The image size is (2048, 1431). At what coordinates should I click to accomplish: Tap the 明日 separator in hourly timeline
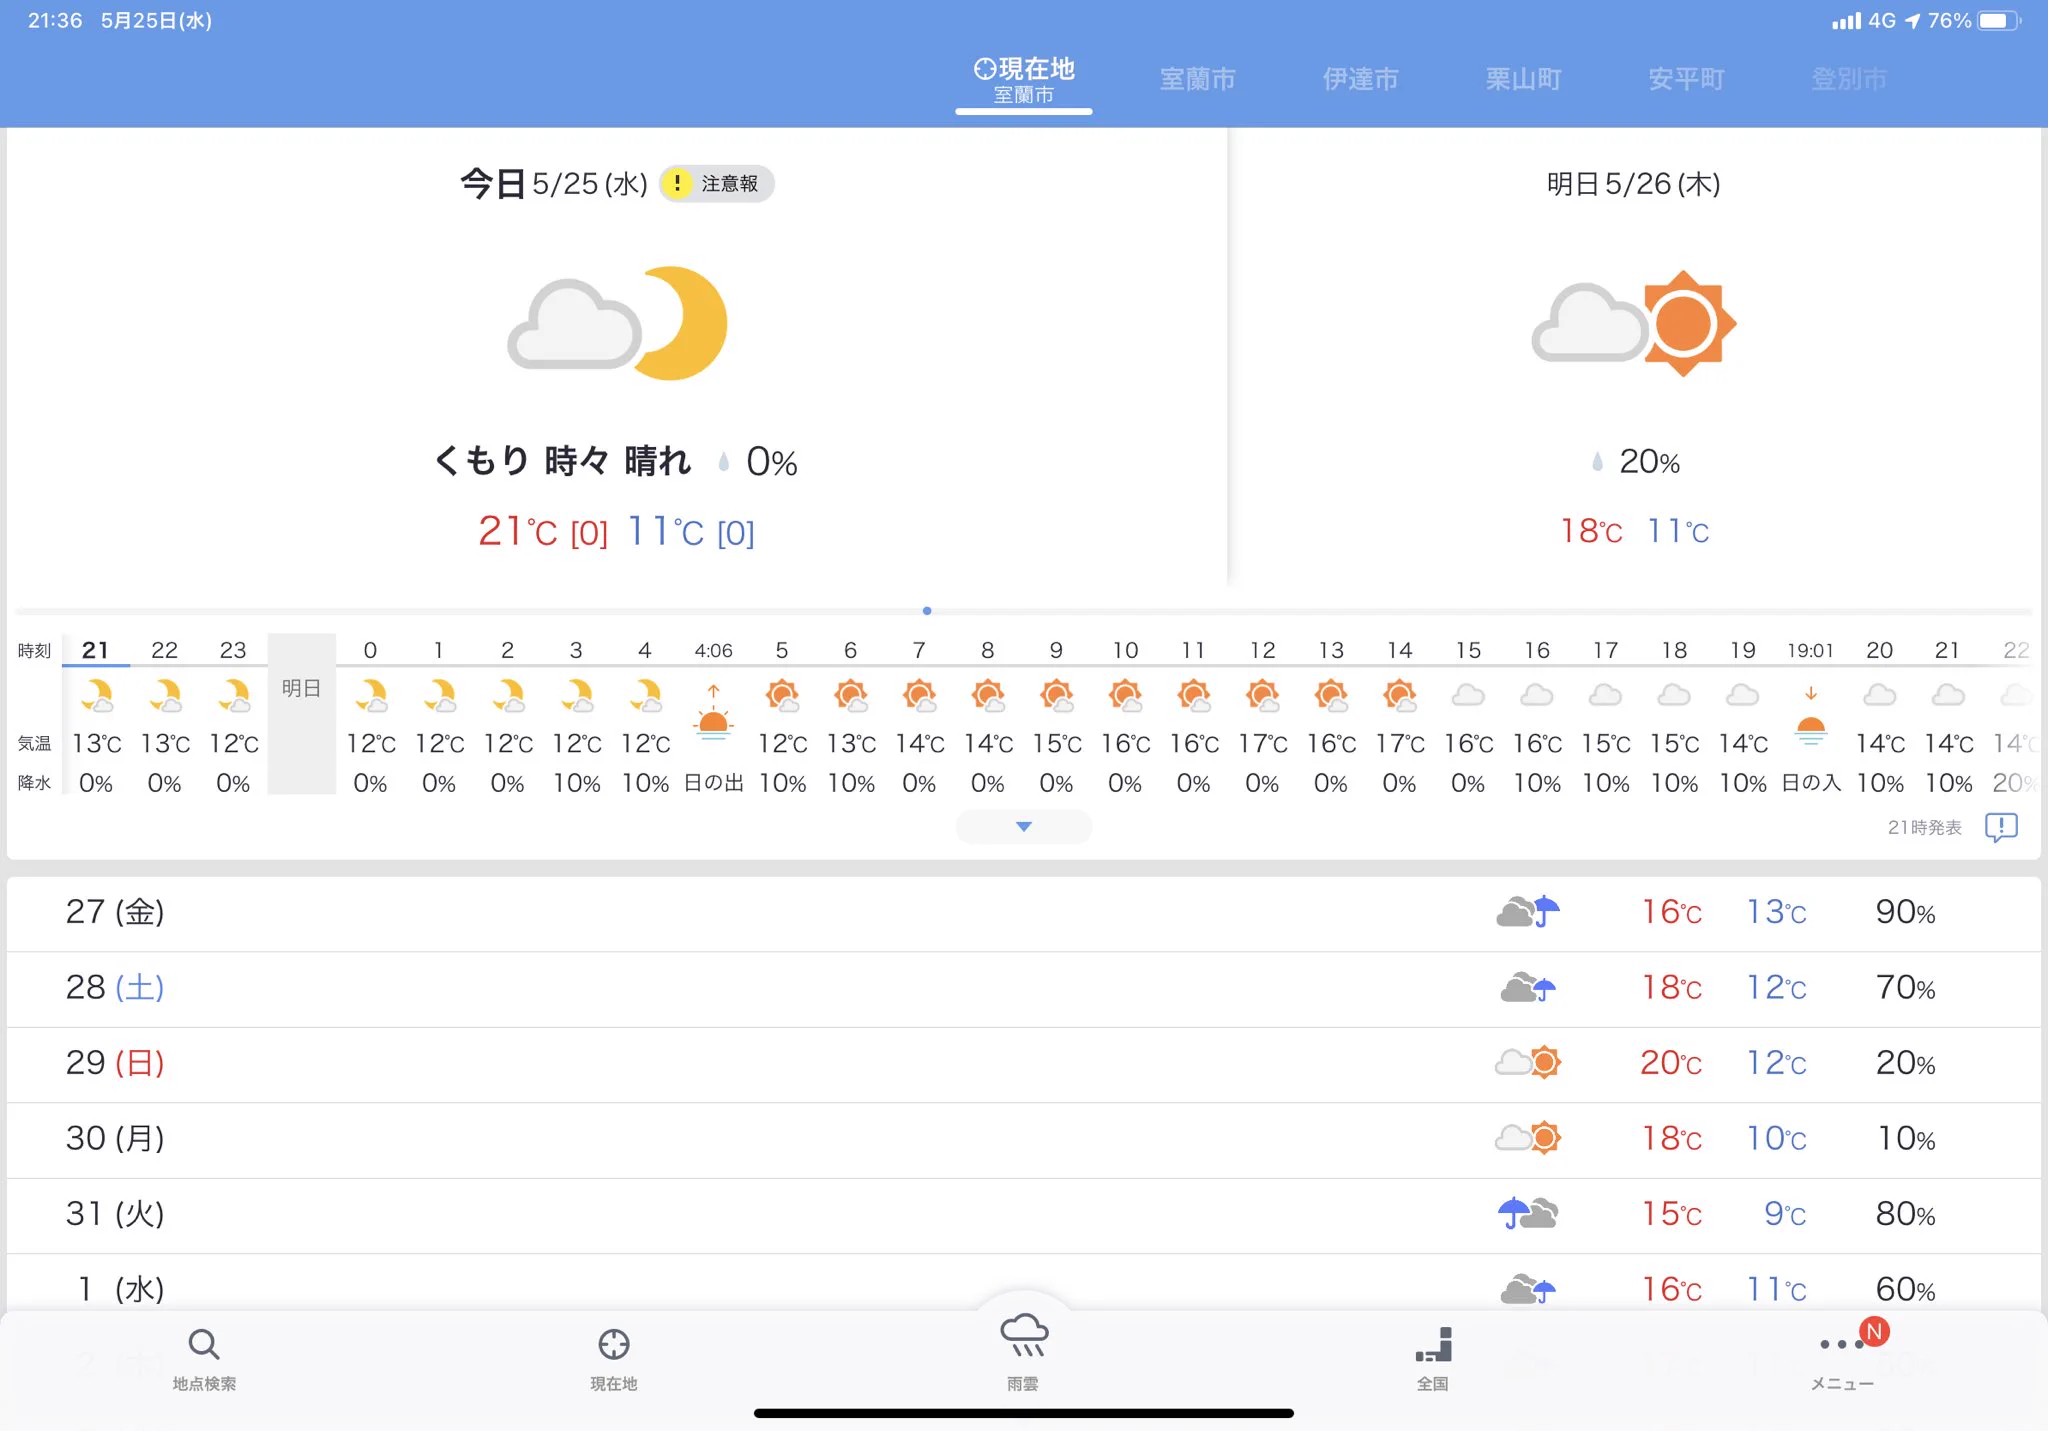[x=301, y=713]
